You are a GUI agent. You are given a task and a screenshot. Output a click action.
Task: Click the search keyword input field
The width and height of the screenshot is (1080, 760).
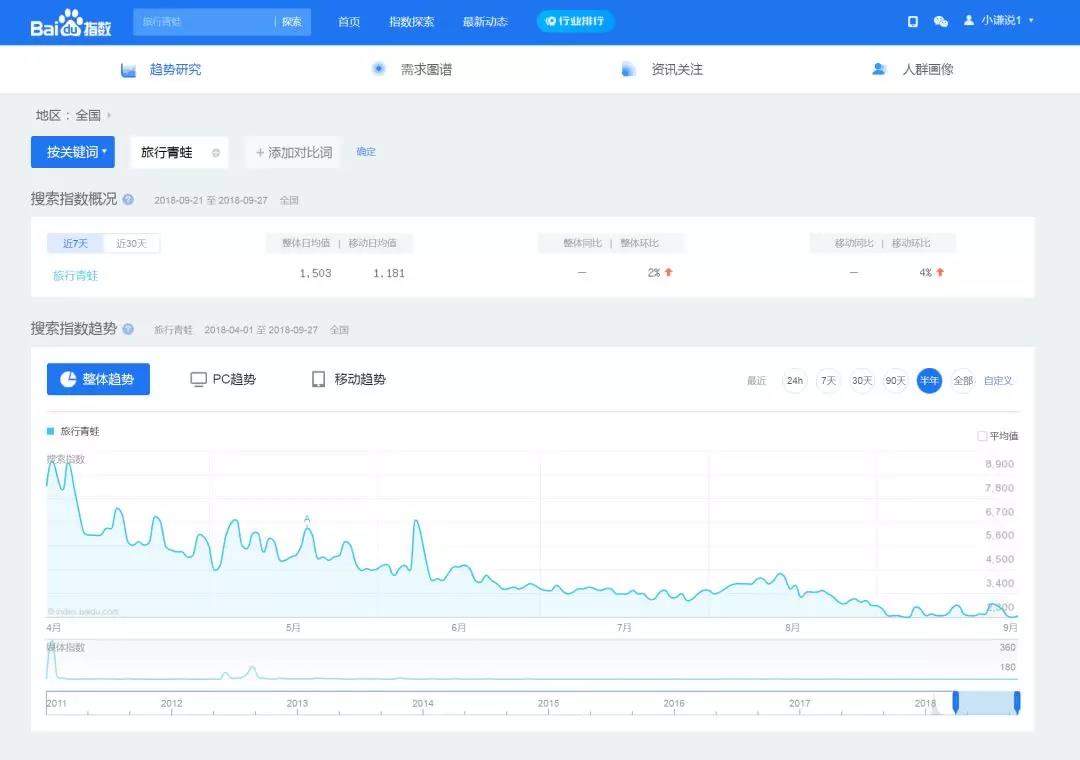(203, 21)
